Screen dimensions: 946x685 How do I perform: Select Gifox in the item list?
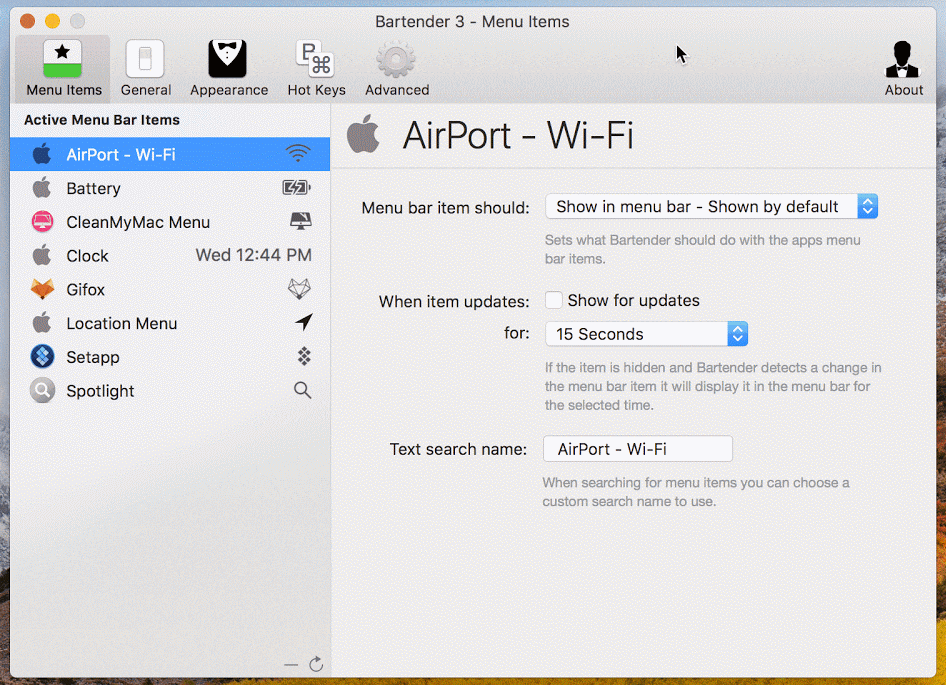[170, 290]
